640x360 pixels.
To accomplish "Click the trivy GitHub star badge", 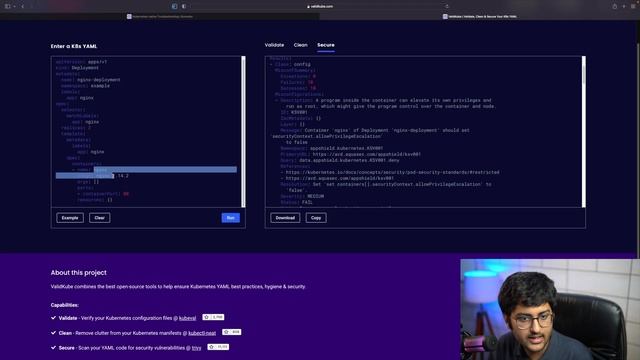I will (x=218, y=347).
